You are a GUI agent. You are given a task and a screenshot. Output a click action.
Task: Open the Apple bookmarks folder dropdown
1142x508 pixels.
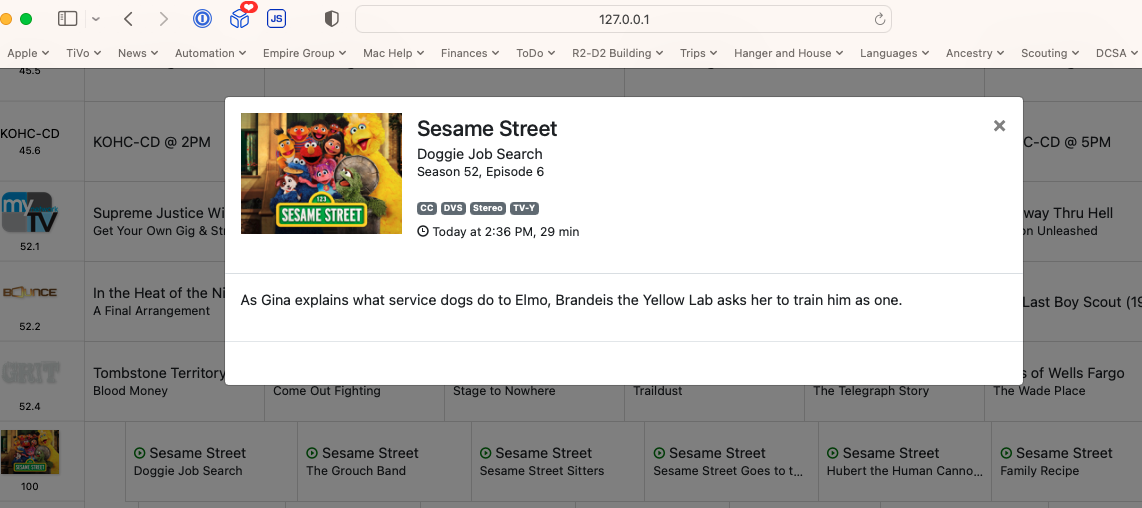[x=29, y=53]
